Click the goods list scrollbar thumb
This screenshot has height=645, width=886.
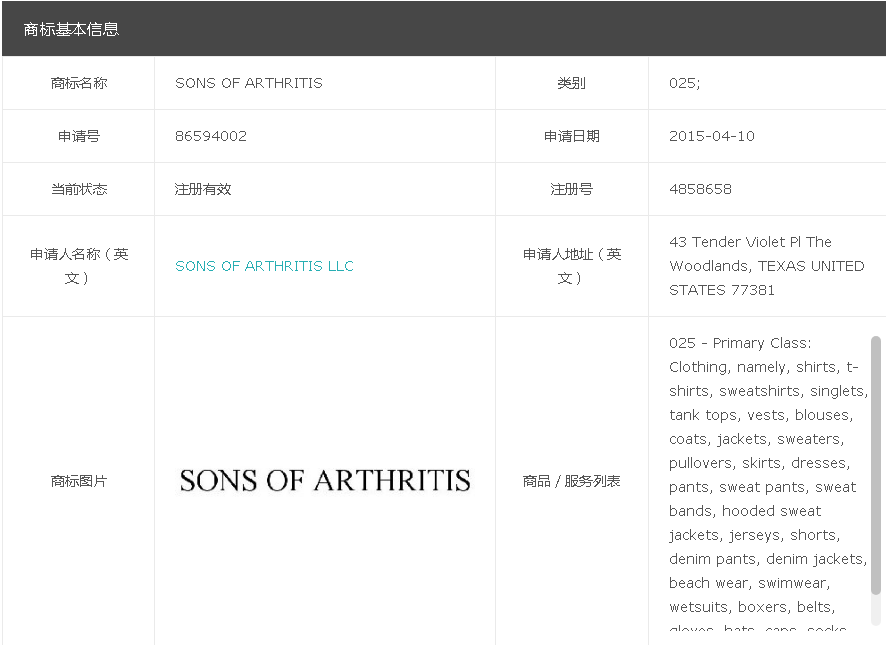point(876,465)
